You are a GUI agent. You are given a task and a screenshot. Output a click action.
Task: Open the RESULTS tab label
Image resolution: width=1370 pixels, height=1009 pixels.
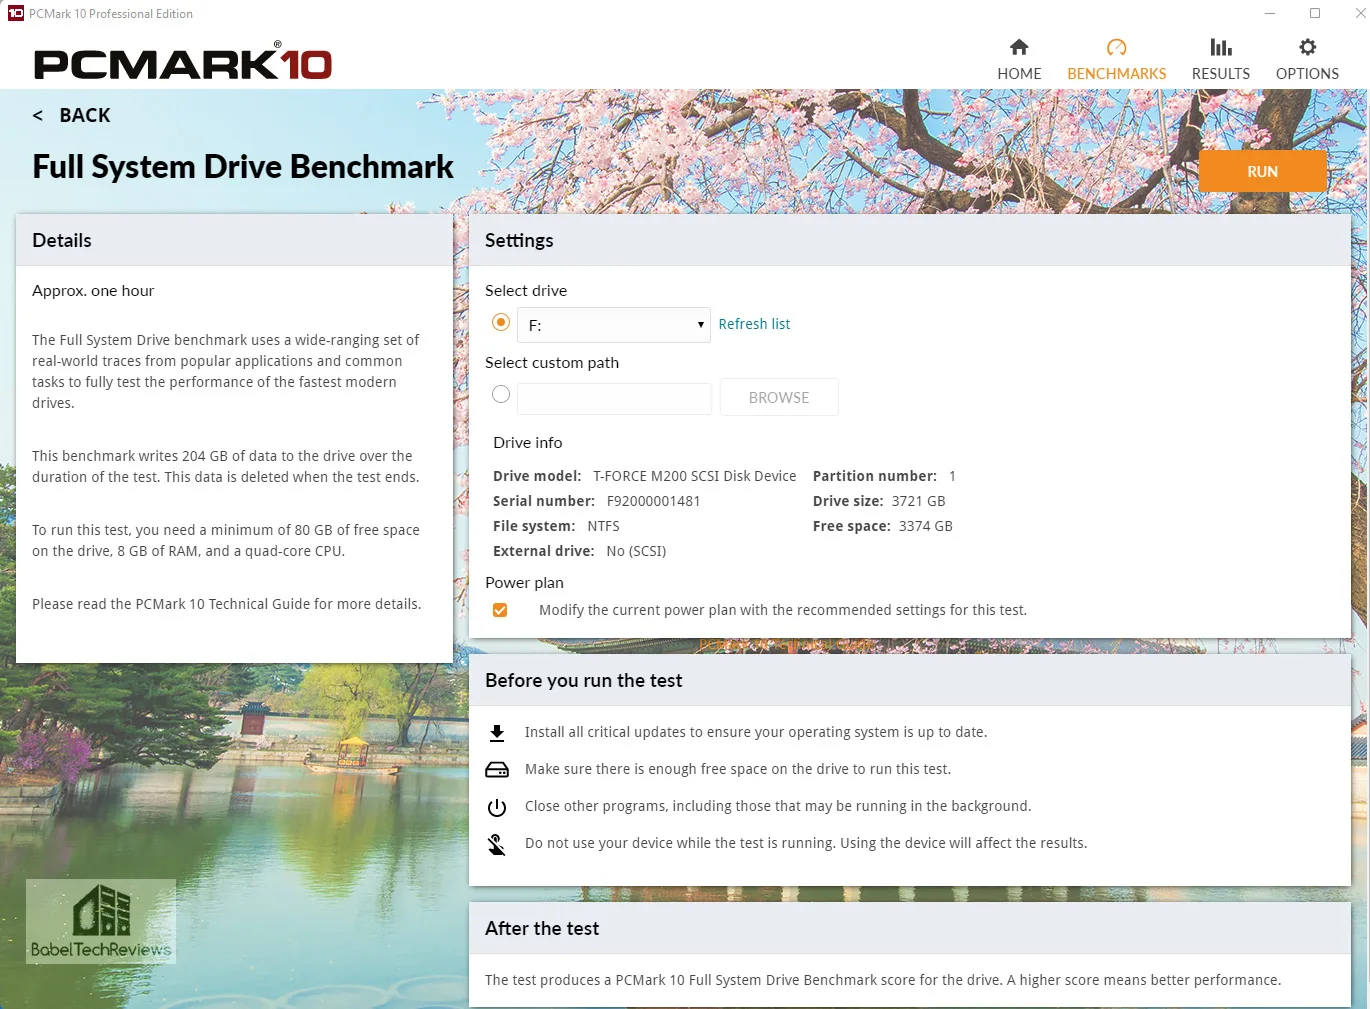tap(1220, 74)
